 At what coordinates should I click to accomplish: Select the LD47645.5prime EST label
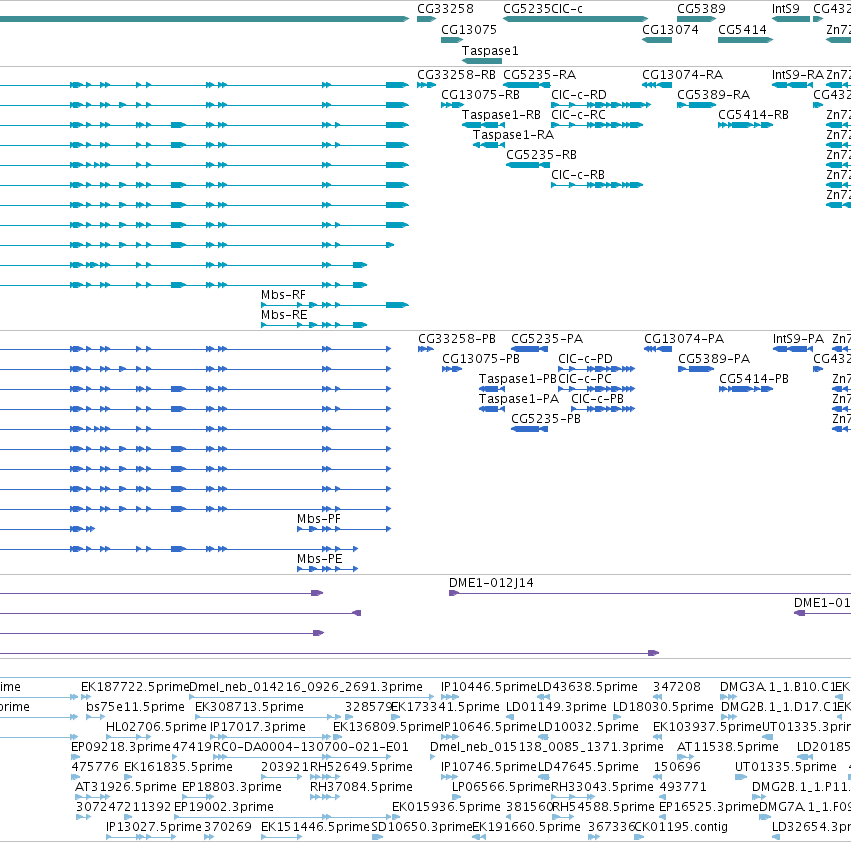pos(588,767)
